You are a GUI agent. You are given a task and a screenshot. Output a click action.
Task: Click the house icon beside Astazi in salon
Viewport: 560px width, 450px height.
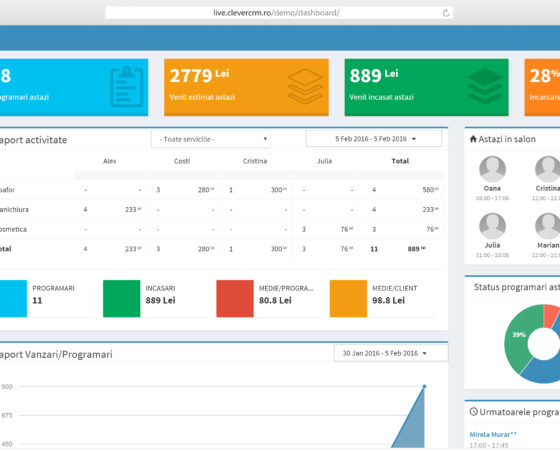point(473,139)
